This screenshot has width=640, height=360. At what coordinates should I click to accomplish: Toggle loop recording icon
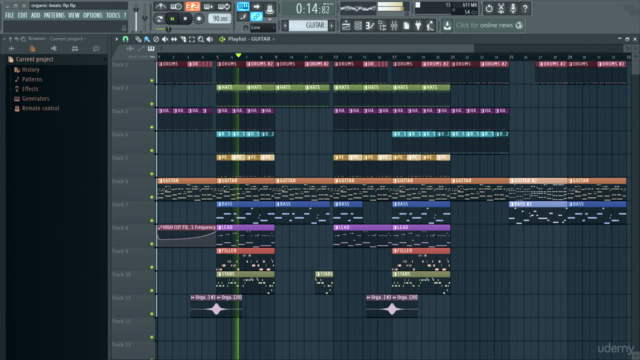pos(224,7)
